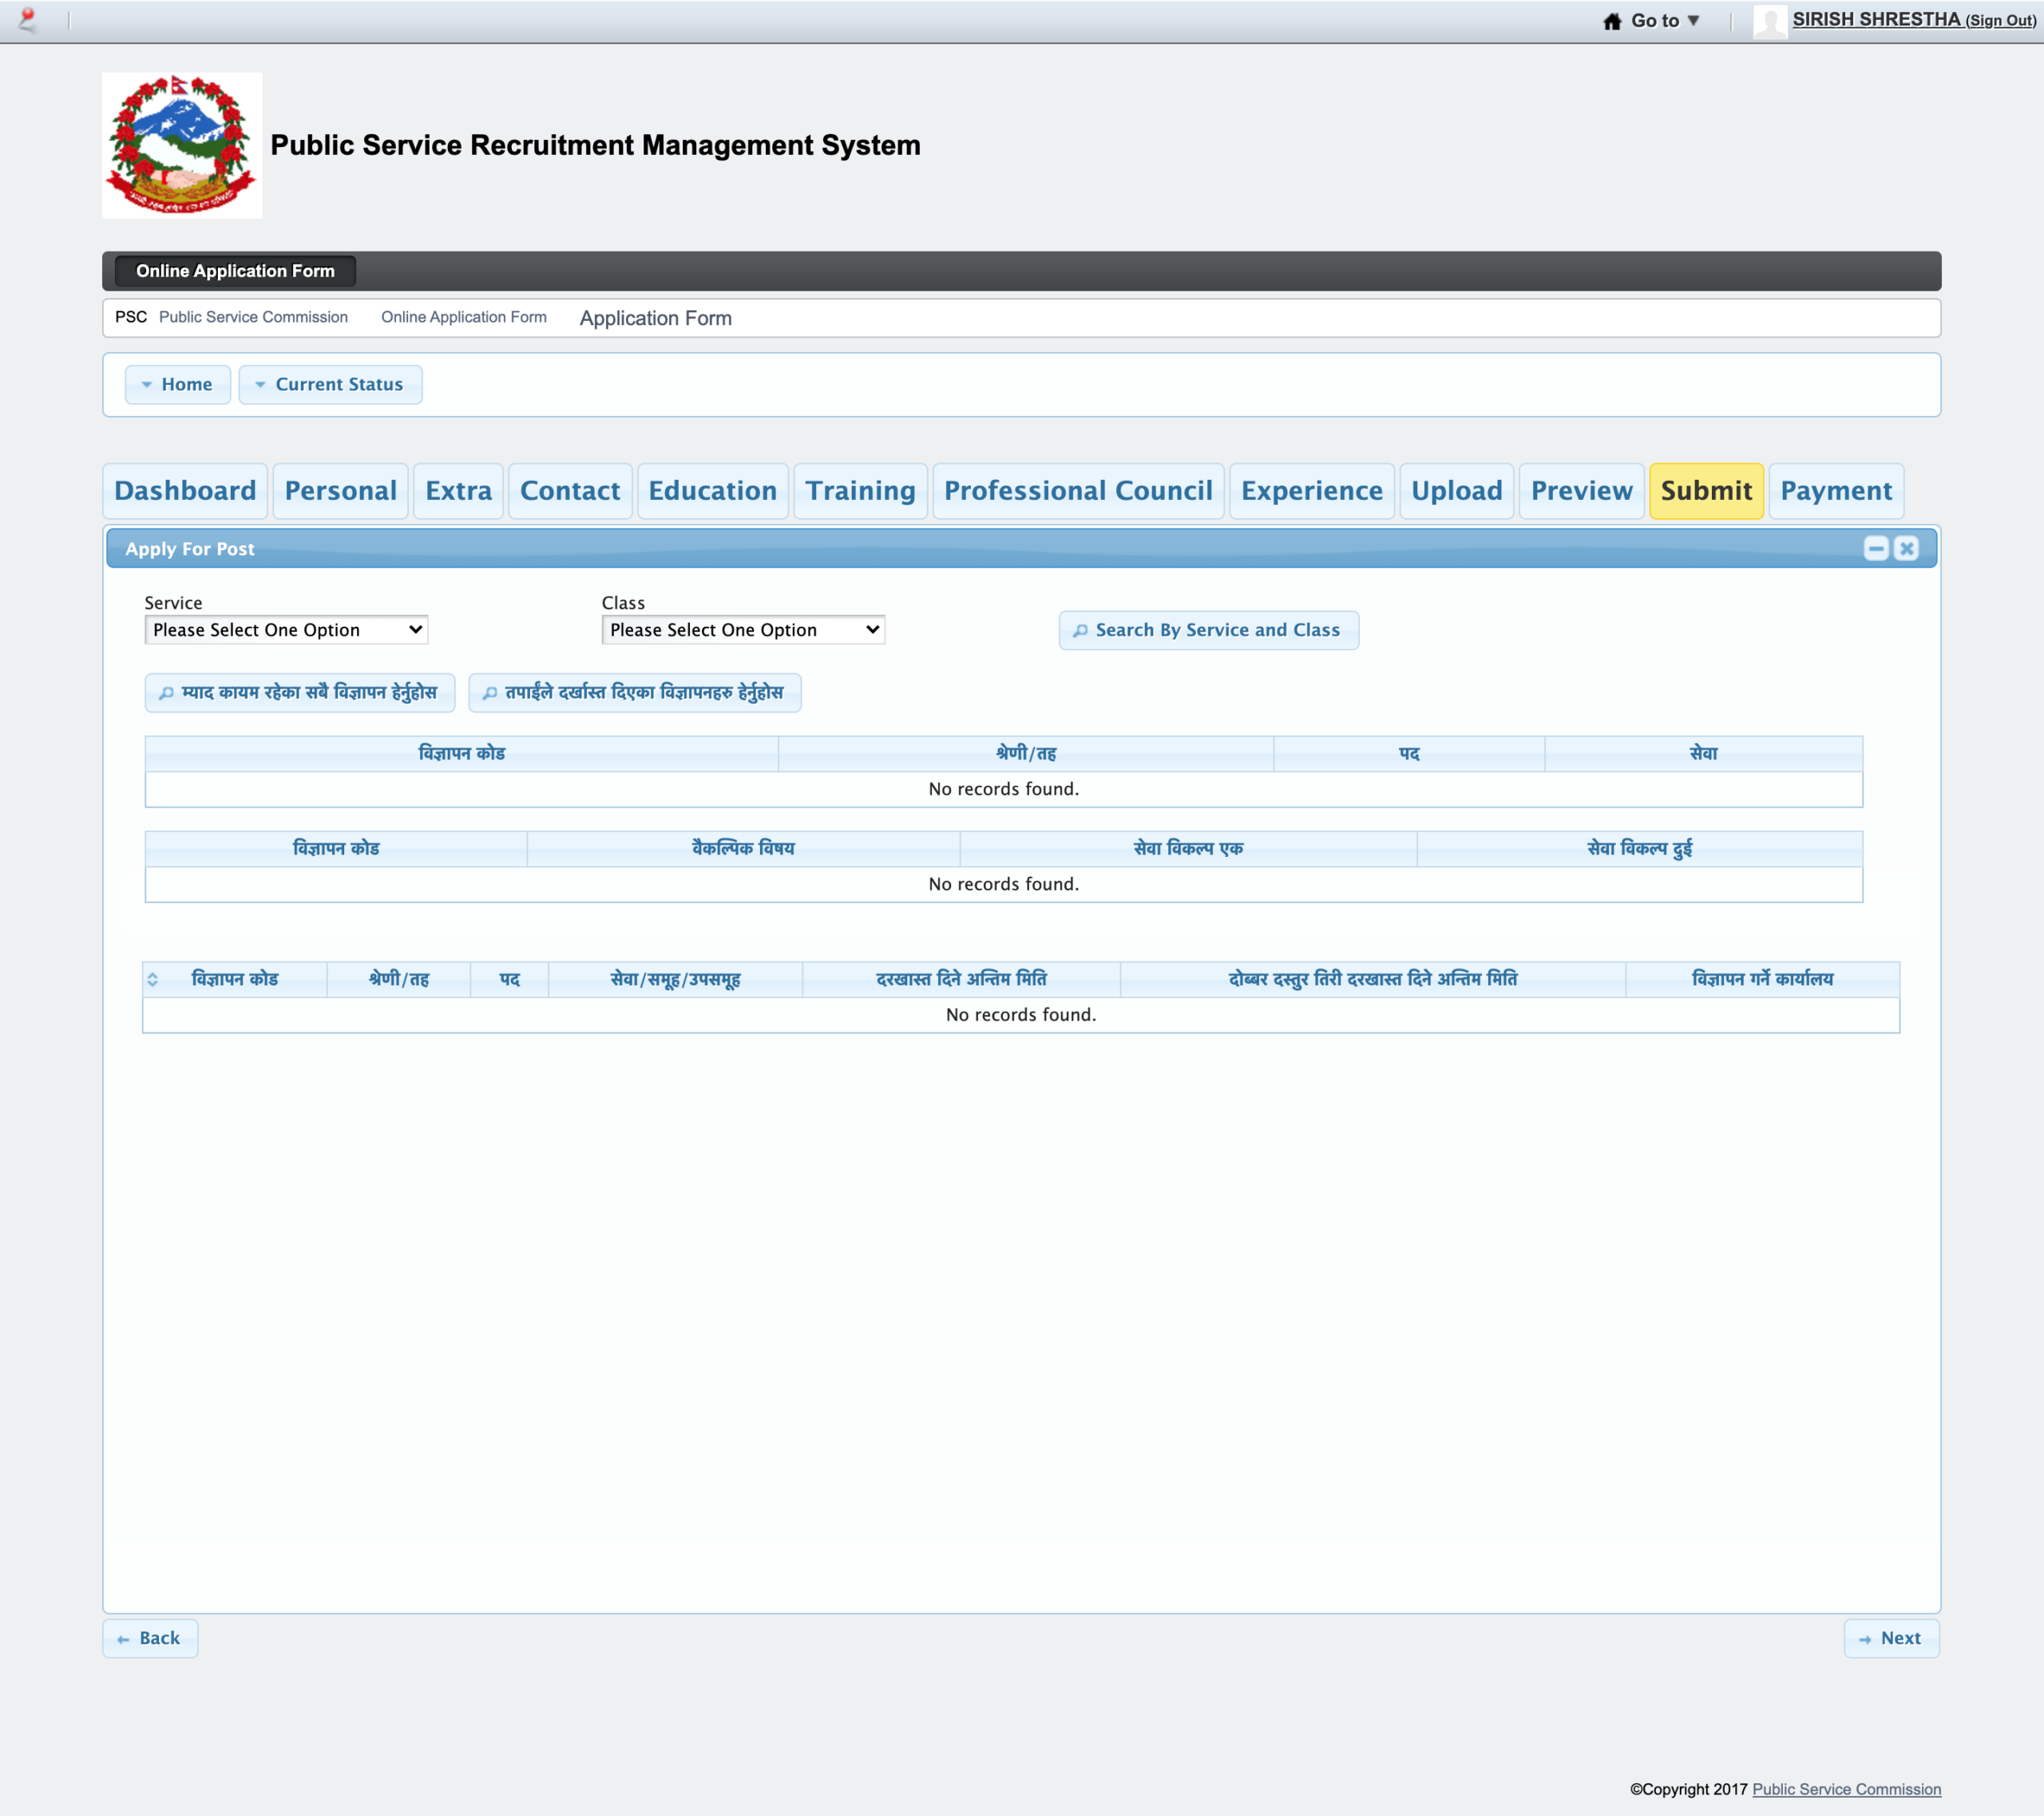Click the Next button

[1890, 1638]
